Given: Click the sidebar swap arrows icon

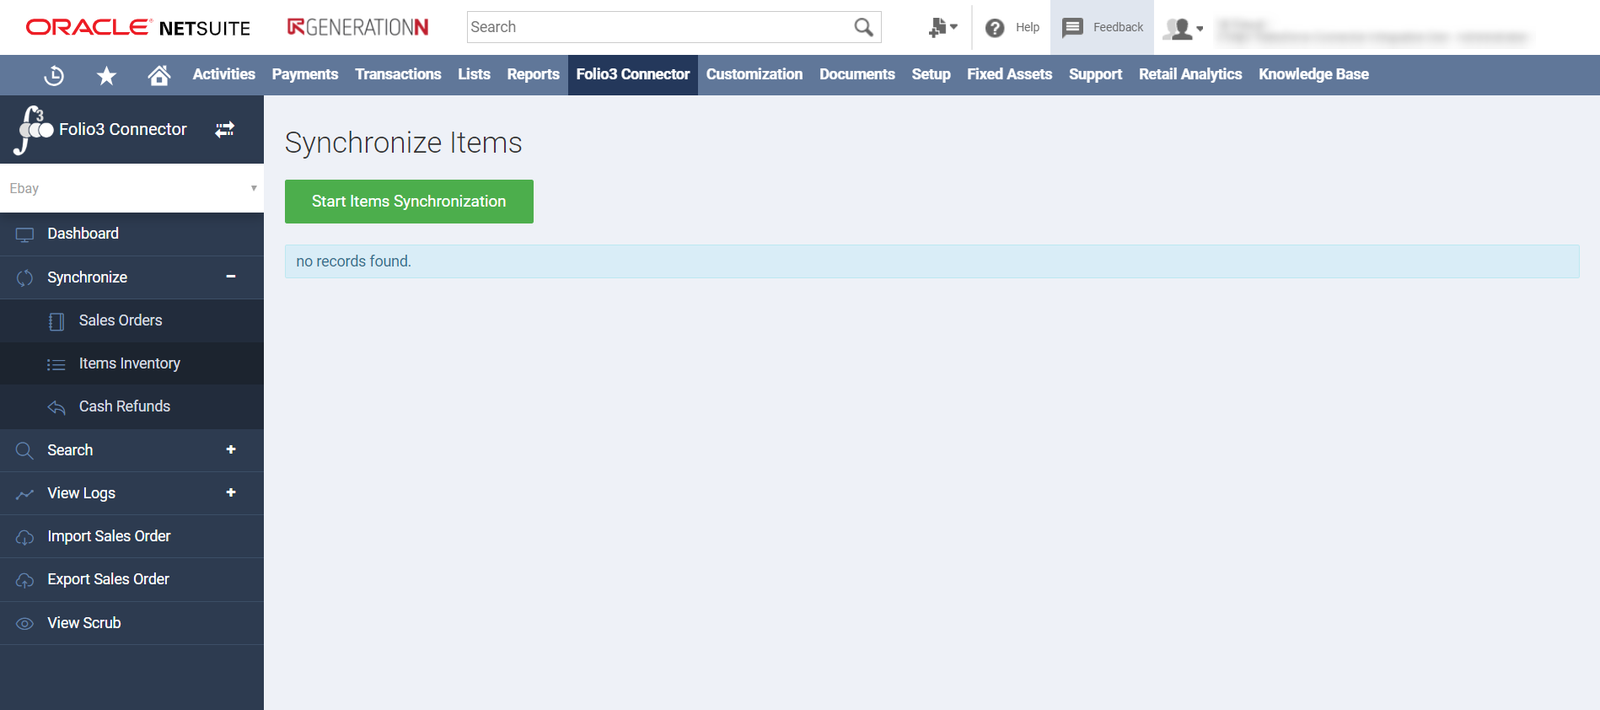Looking at the screenshot, I should [x=225, y=129].
